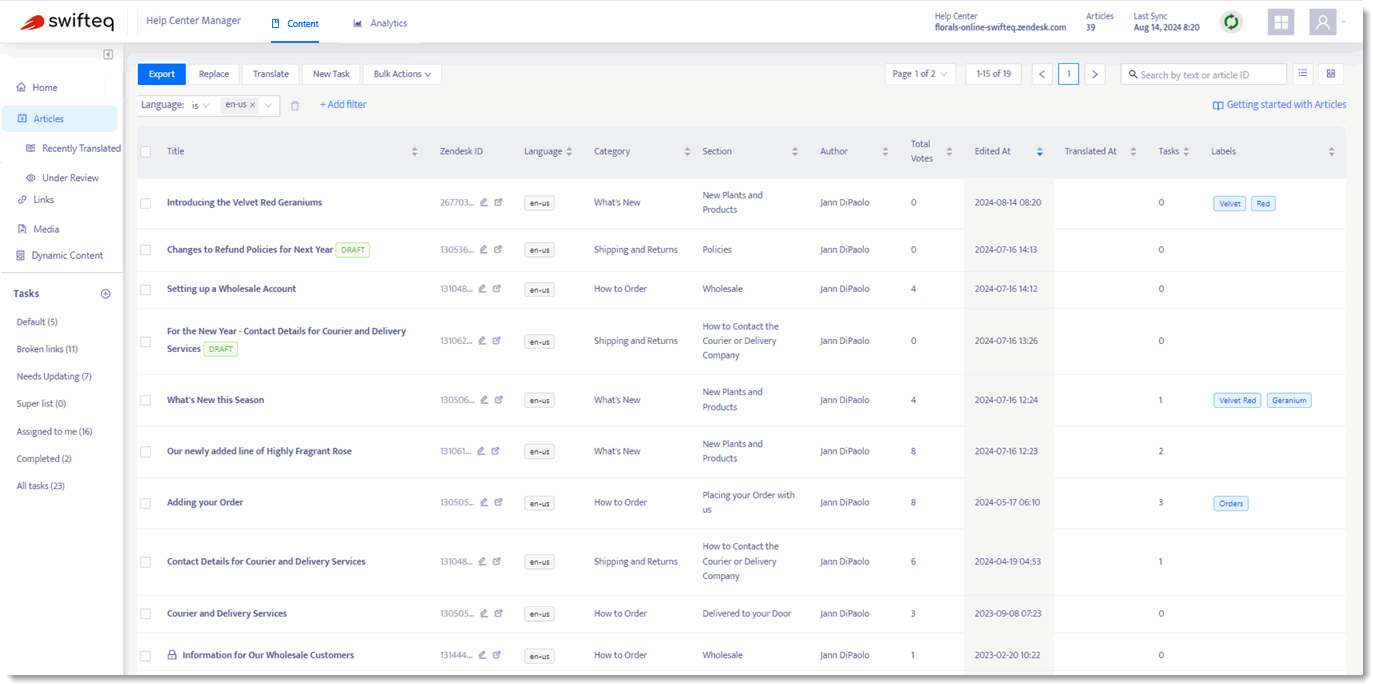
Task: Tick the select-all checkbox in table header
Action: [x=146, y=152]
